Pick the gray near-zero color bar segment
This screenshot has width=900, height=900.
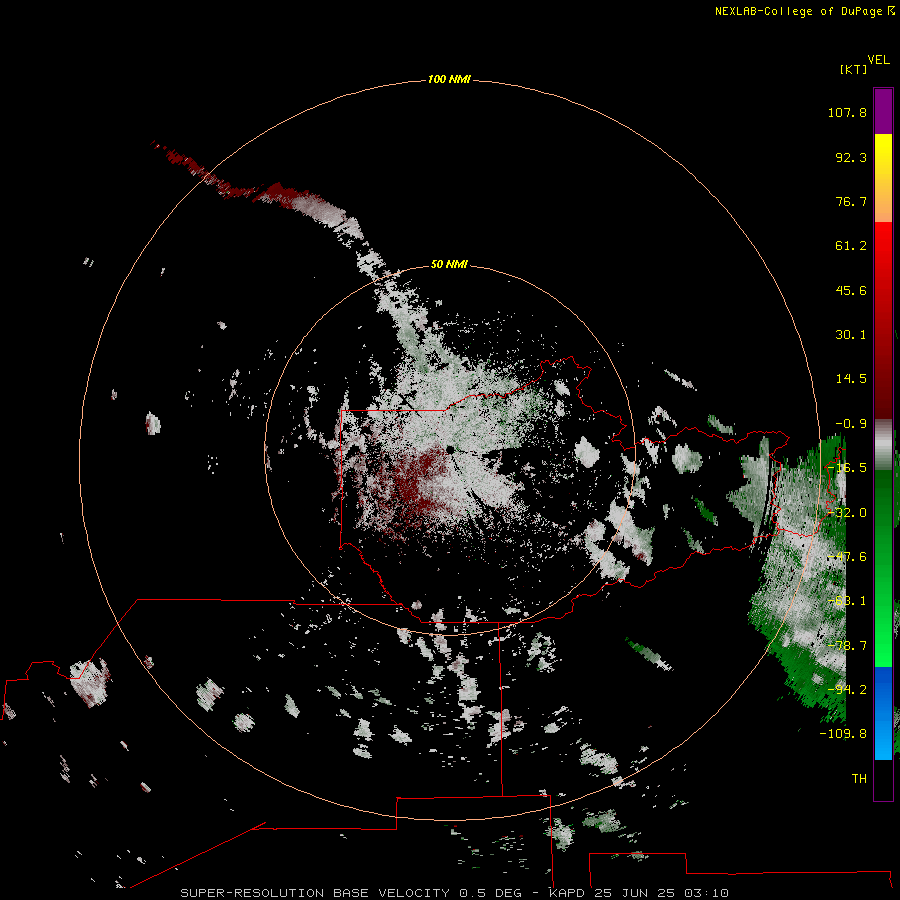(883, 445)
